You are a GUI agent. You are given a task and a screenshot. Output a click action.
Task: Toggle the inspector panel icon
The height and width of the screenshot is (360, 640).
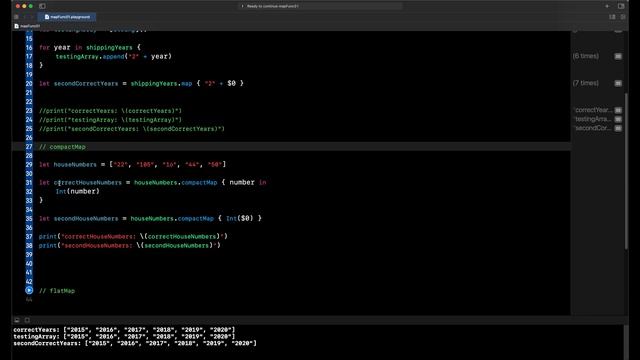point(621,6)
